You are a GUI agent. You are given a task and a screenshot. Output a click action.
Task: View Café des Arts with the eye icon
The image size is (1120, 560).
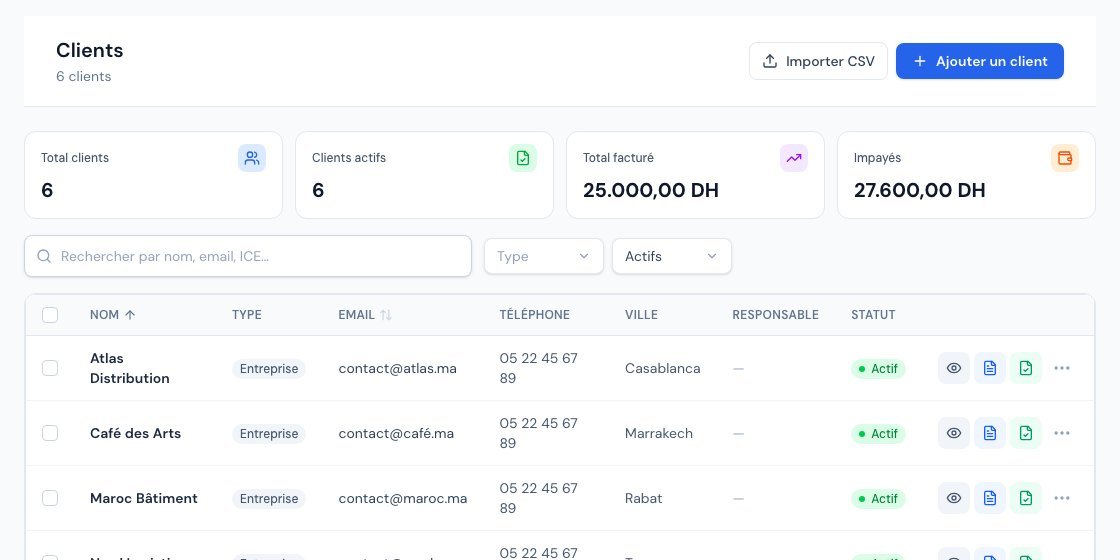pyautogui.click(x=954, y=433)
